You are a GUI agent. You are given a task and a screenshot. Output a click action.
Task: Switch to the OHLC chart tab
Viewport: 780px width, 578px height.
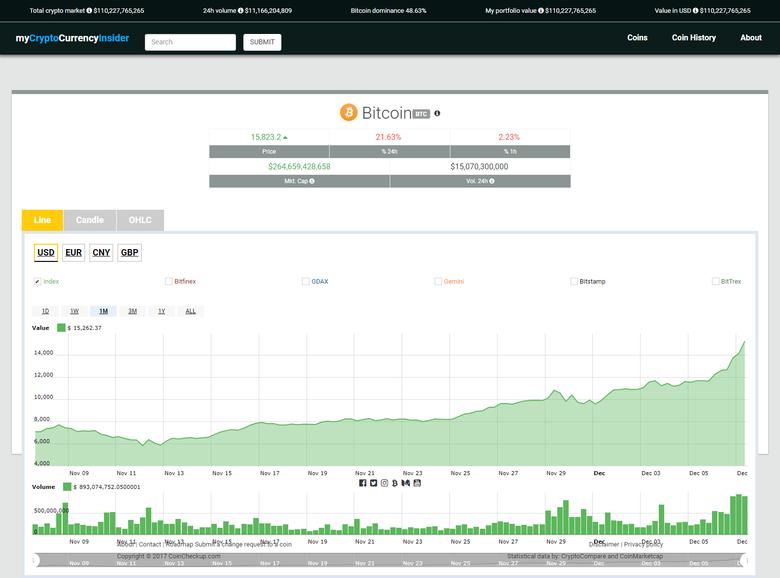pyautogui.click(x=140, y=220)
